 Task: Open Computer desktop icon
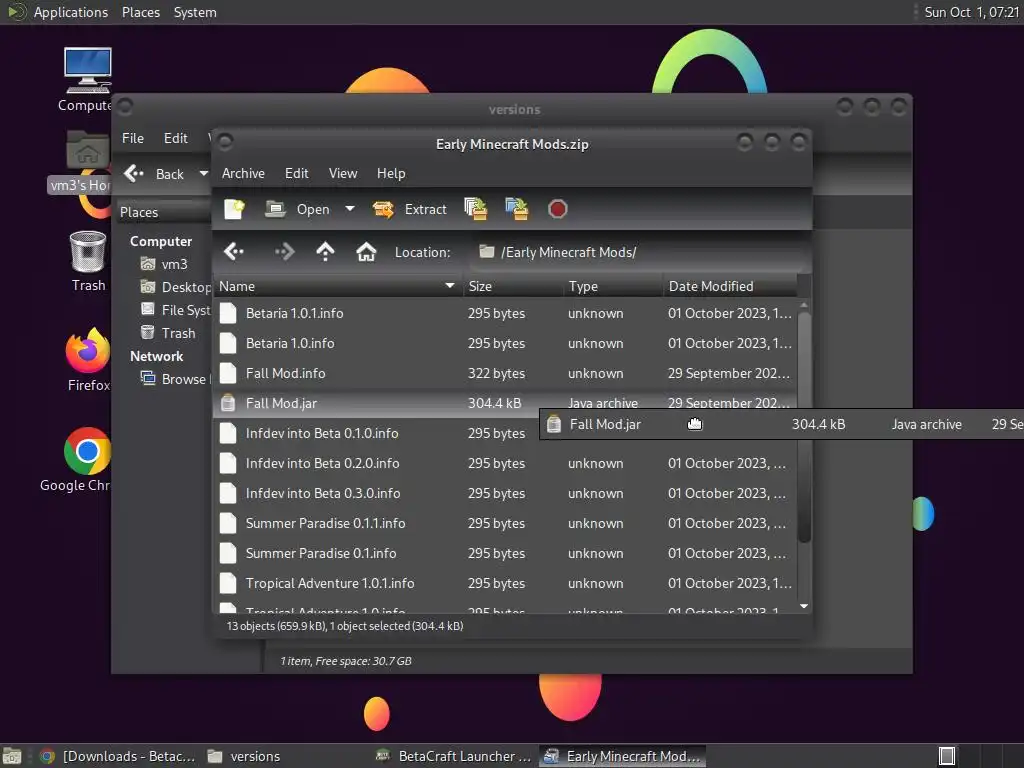click(x=88, y=79)
